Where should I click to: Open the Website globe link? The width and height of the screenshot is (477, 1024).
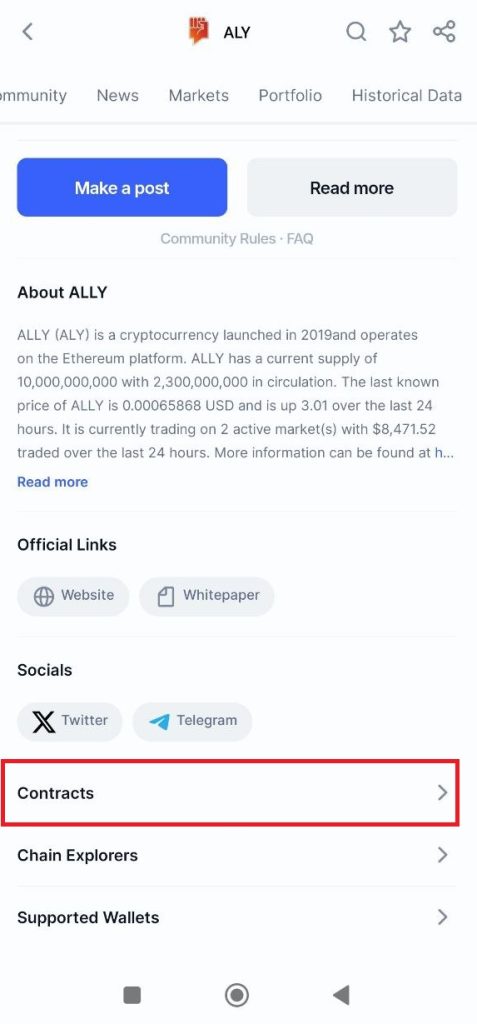(x=73, y=596)
